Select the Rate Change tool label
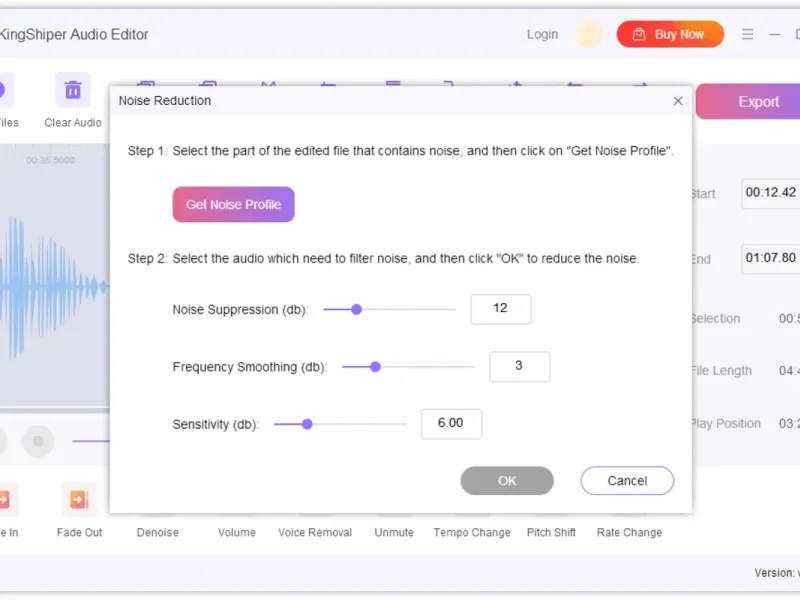Viewport: 800px width, 600px height. 630,532
